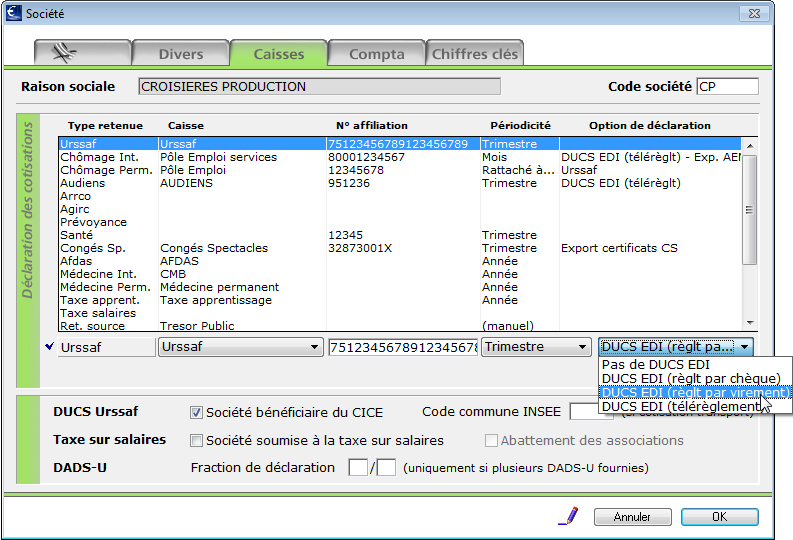The image size is (793, 540).
Task: Select the Chômage Perm. row
Action: pyautogui.click(x=400, y=170)
